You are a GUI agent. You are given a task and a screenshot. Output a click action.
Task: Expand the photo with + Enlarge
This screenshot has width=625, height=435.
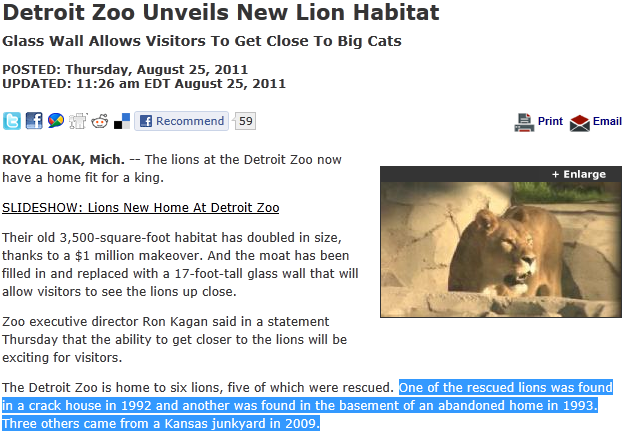[x=578, y=174]
